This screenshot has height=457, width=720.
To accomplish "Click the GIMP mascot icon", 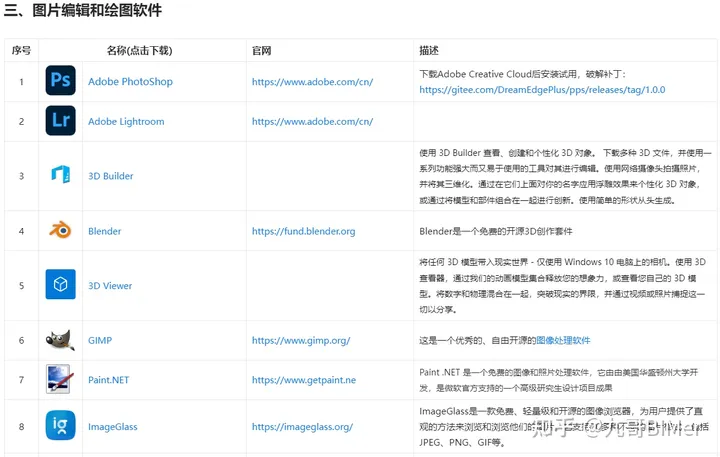I will (61, 340).
